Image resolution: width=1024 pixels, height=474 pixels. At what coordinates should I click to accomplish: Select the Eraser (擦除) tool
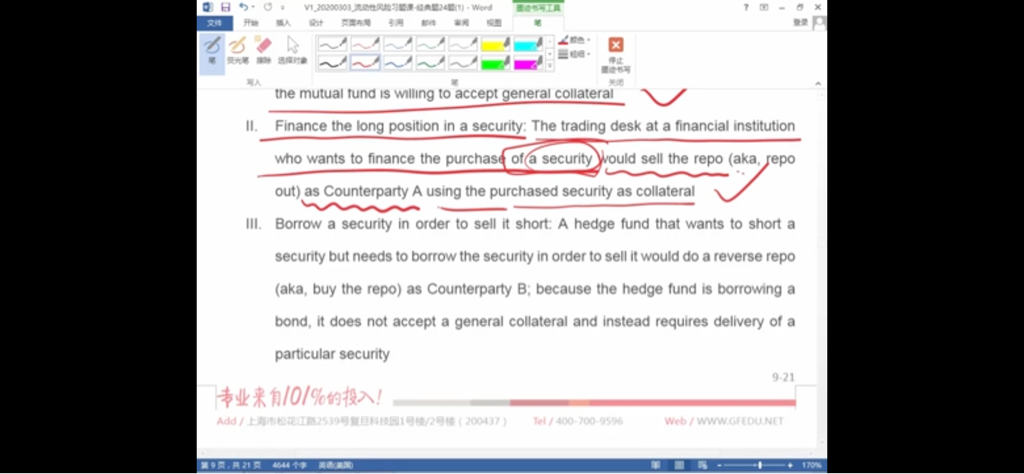[x=264, y=50]
